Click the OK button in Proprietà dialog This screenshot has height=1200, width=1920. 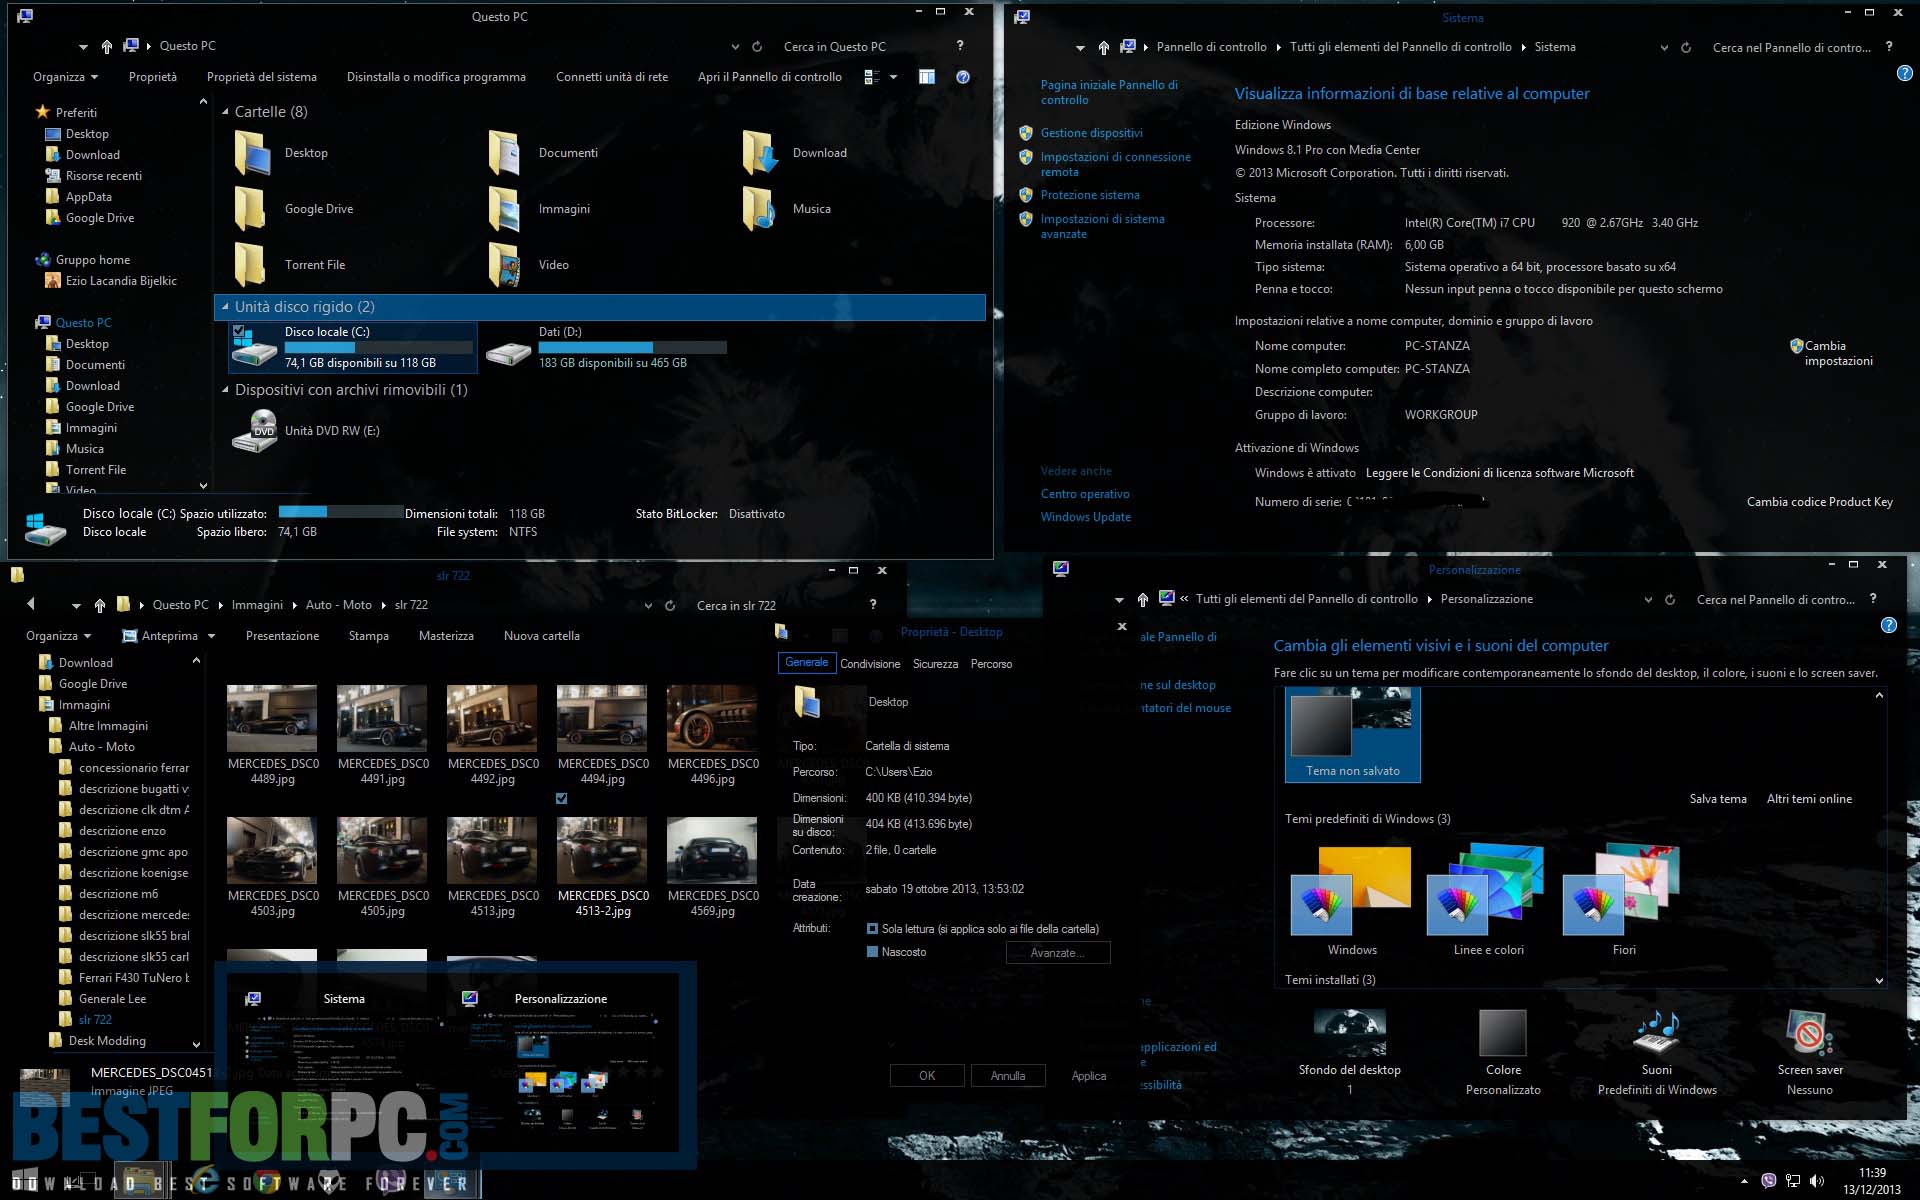coord(927,1076)
